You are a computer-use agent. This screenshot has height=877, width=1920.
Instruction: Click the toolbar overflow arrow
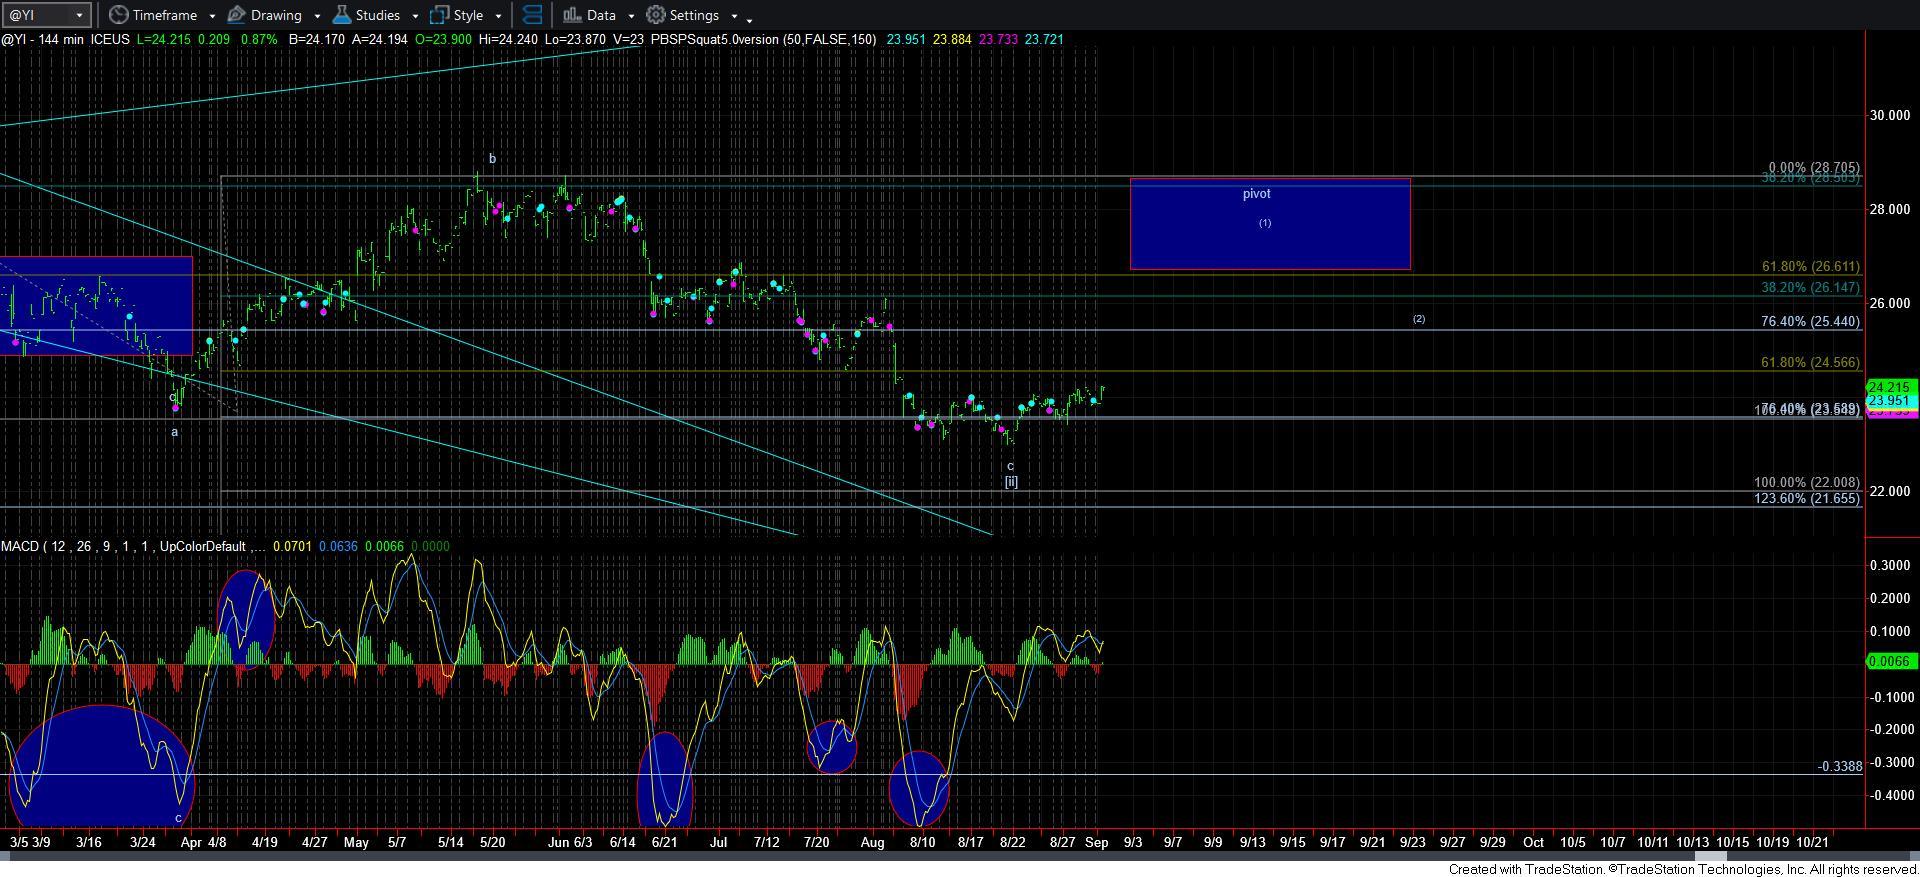click(750, 18)
